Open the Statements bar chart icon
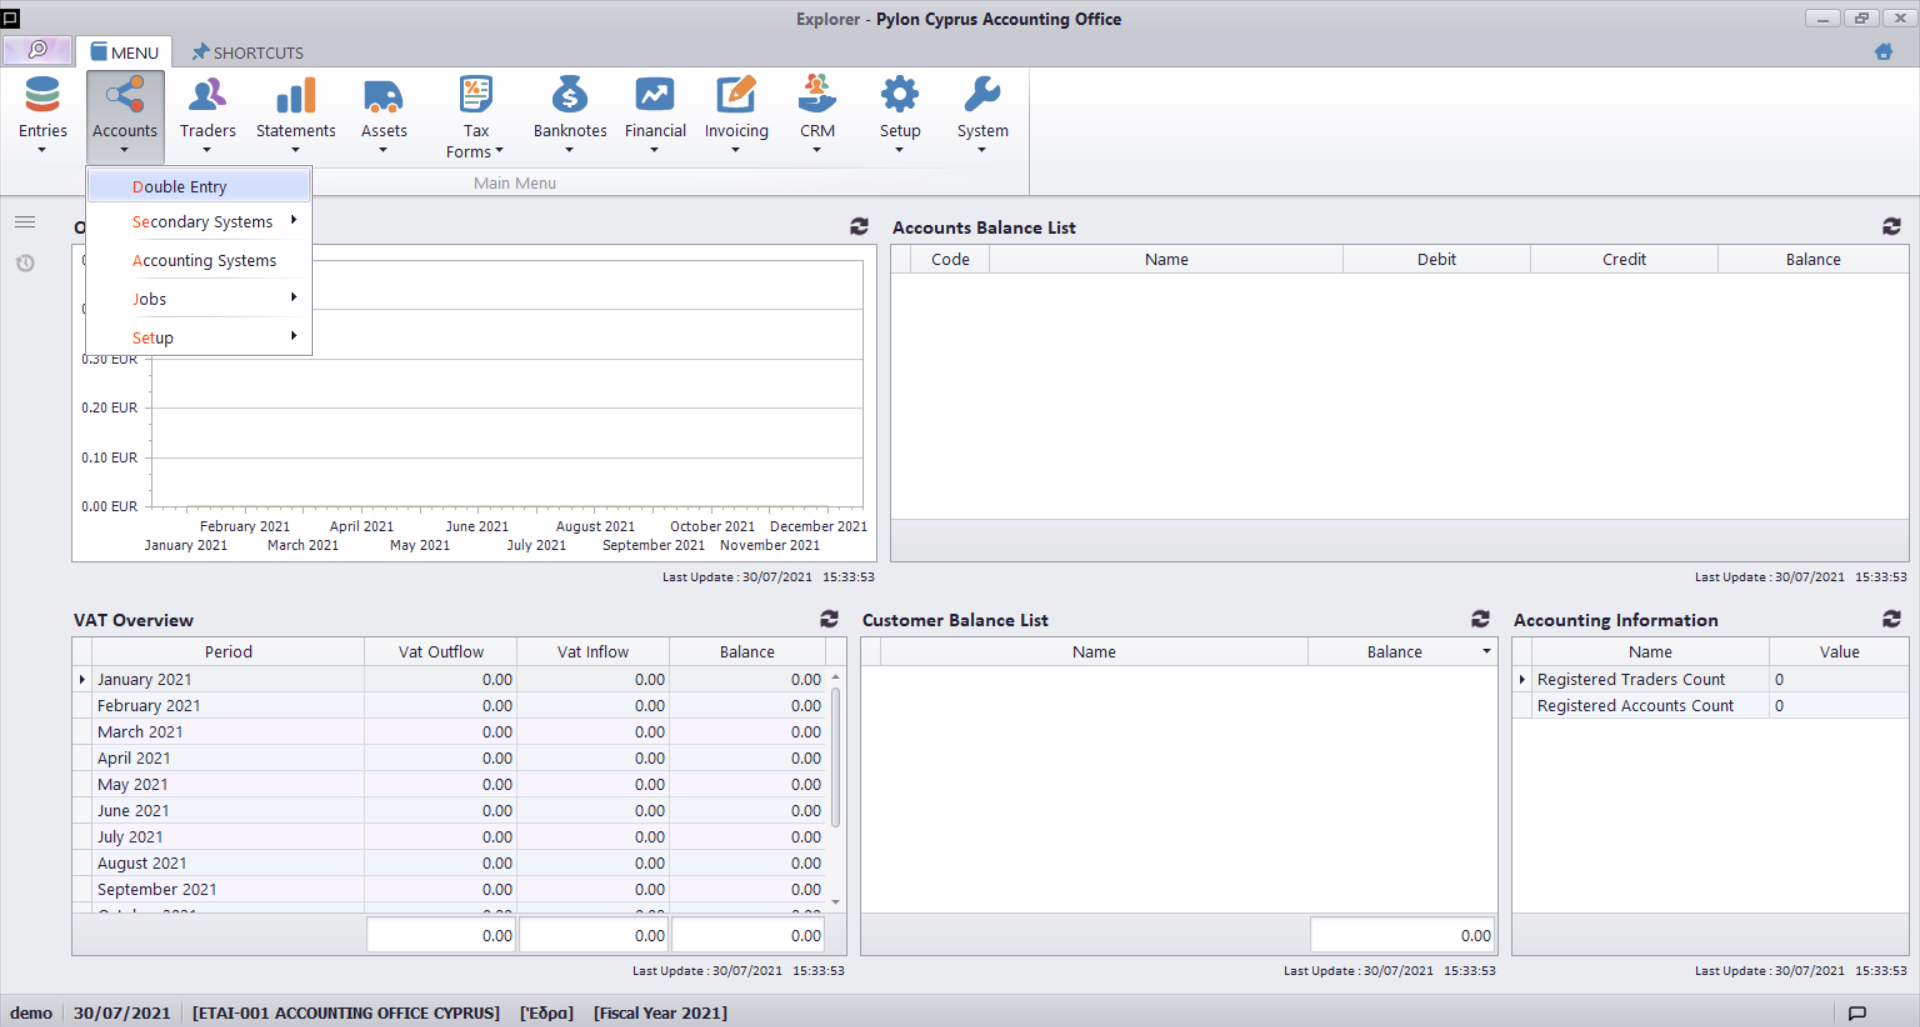The height and width of the screenshot is (1027, 1920). click(x=295, y=96)
